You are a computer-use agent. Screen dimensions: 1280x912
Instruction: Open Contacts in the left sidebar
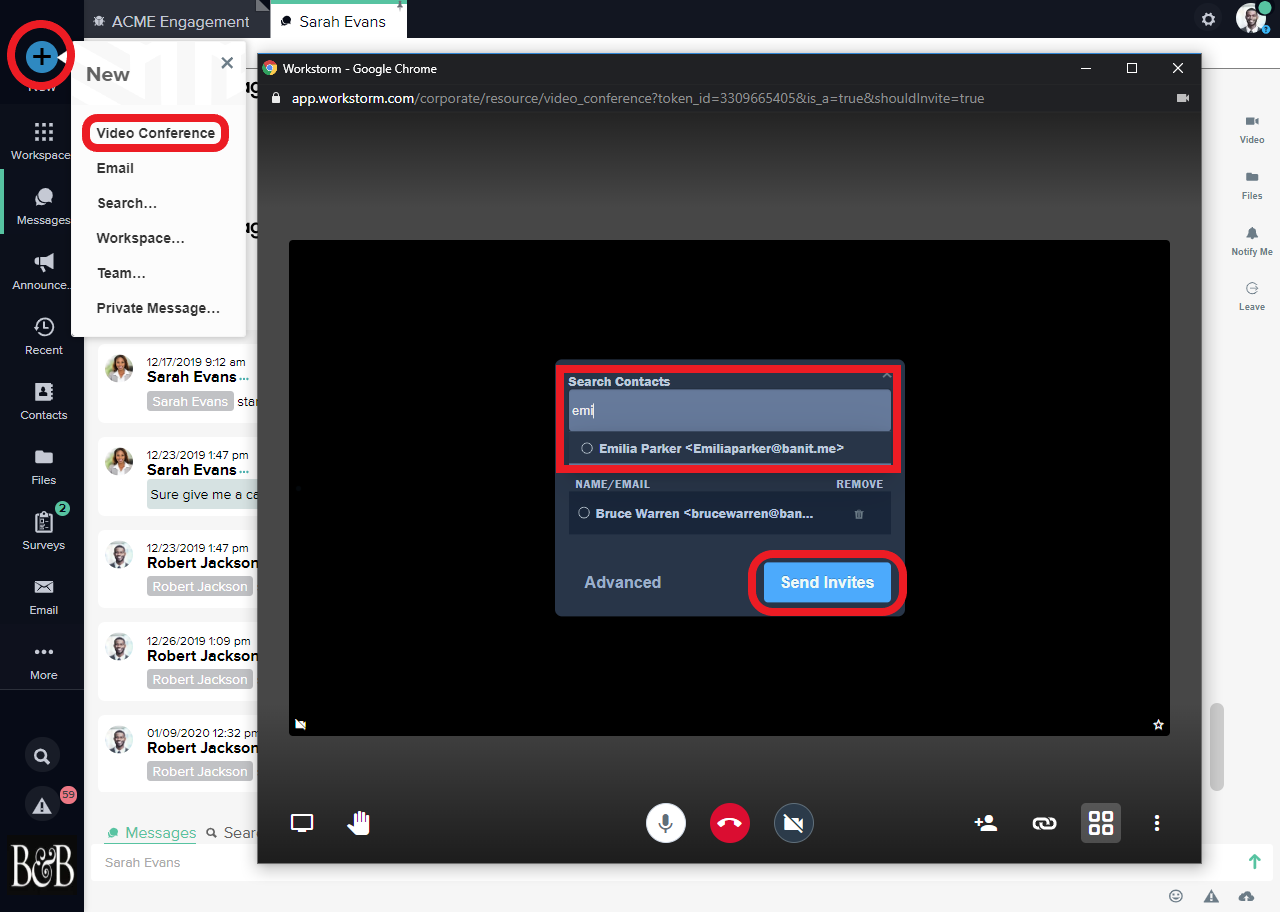coord(43,401)
